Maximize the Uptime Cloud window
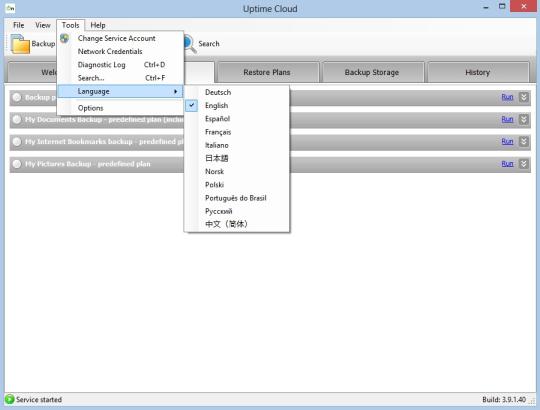This screenshot has height=410, width=540. coord(502,7)
